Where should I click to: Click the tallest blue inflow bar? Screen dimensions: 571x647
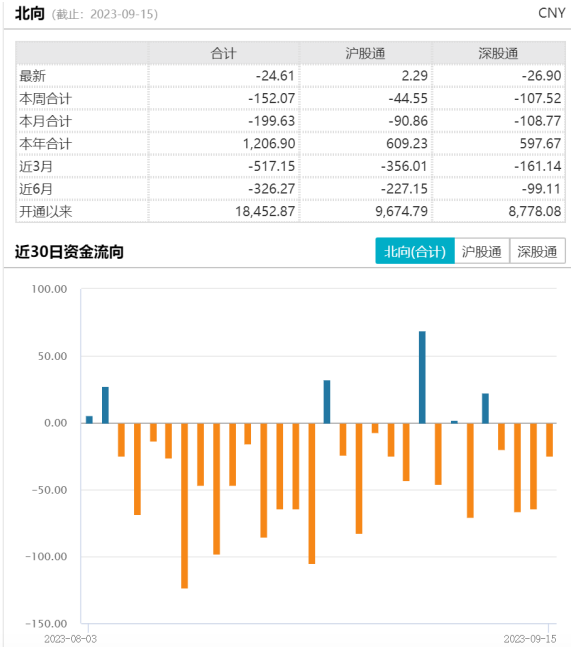point(422,377)
